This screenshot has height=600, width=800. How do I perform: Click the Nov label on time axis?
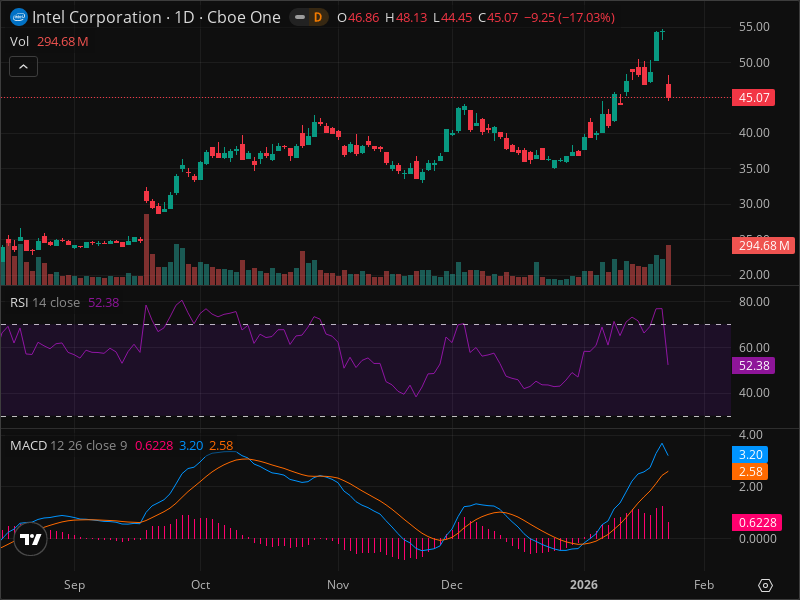[338, 585]
